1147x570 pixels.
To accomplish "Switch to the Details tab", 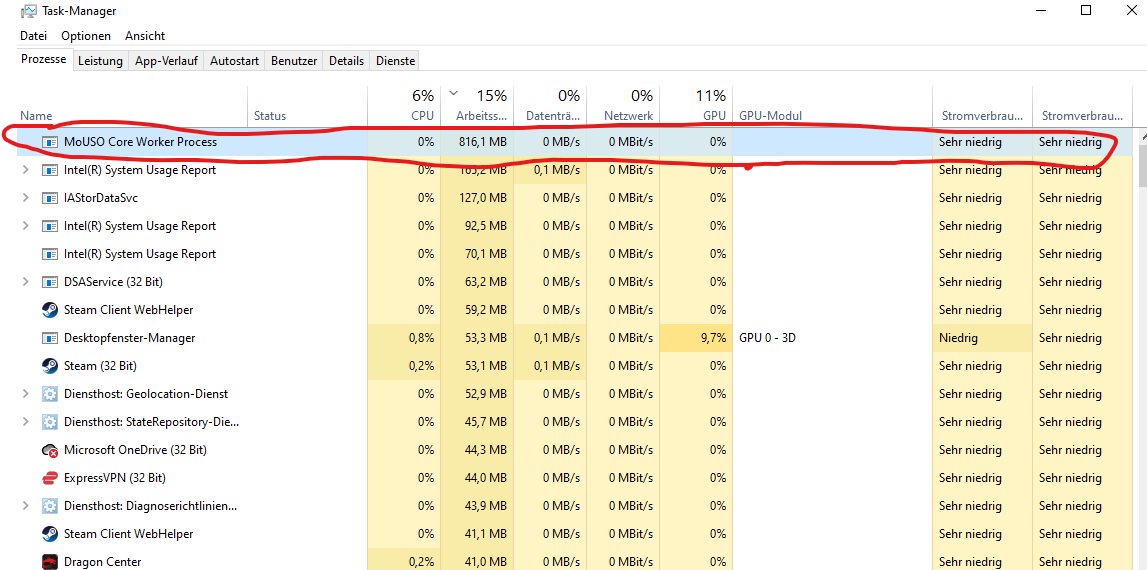I will click(346, 61).
